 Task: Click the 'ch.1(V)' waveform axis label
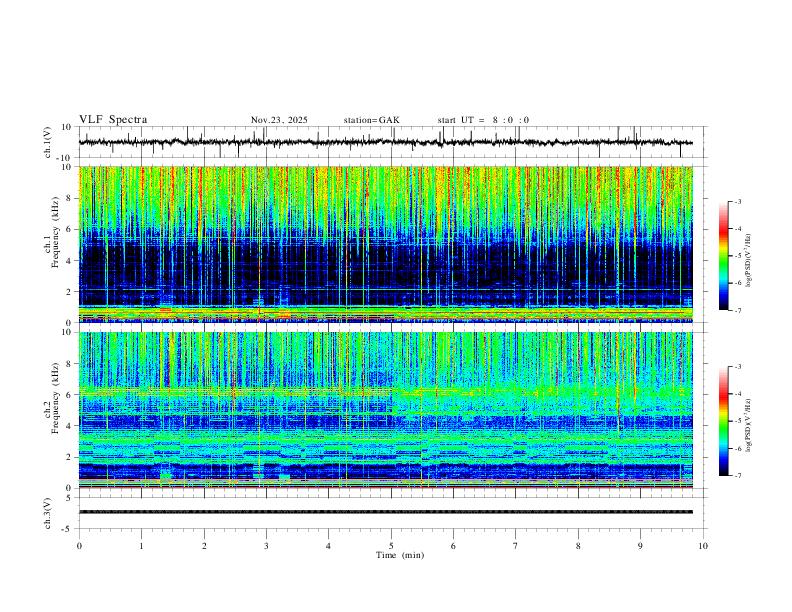(x=48, y=142)
